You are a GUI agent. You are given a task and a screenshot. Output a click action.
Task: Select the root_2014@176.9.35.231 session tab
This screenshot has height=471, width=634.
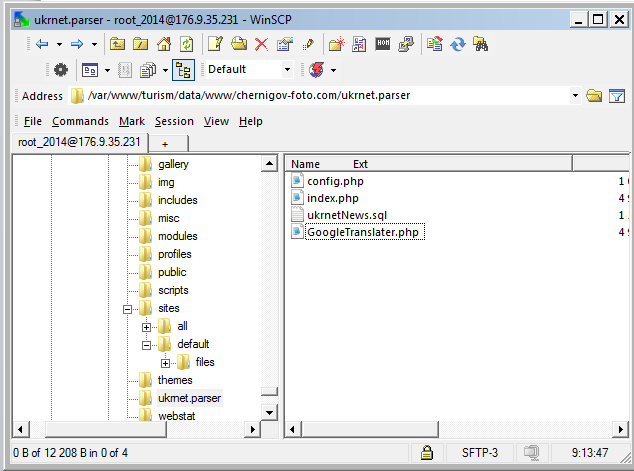click(80, 142)
